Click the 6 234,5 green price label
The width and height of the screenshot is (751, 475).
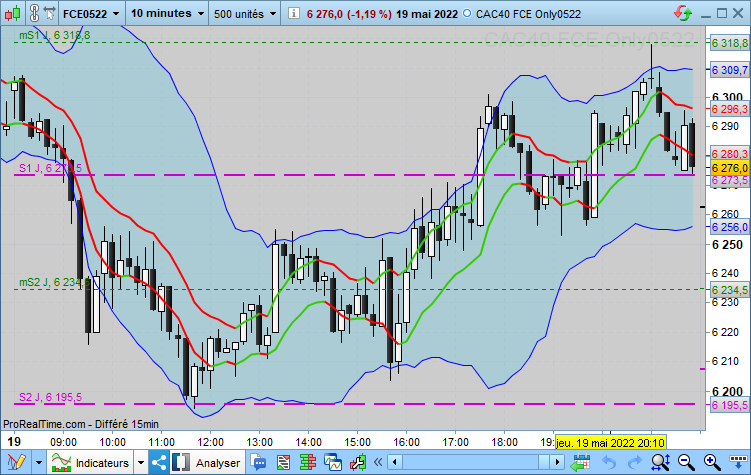tap(729, 290)
